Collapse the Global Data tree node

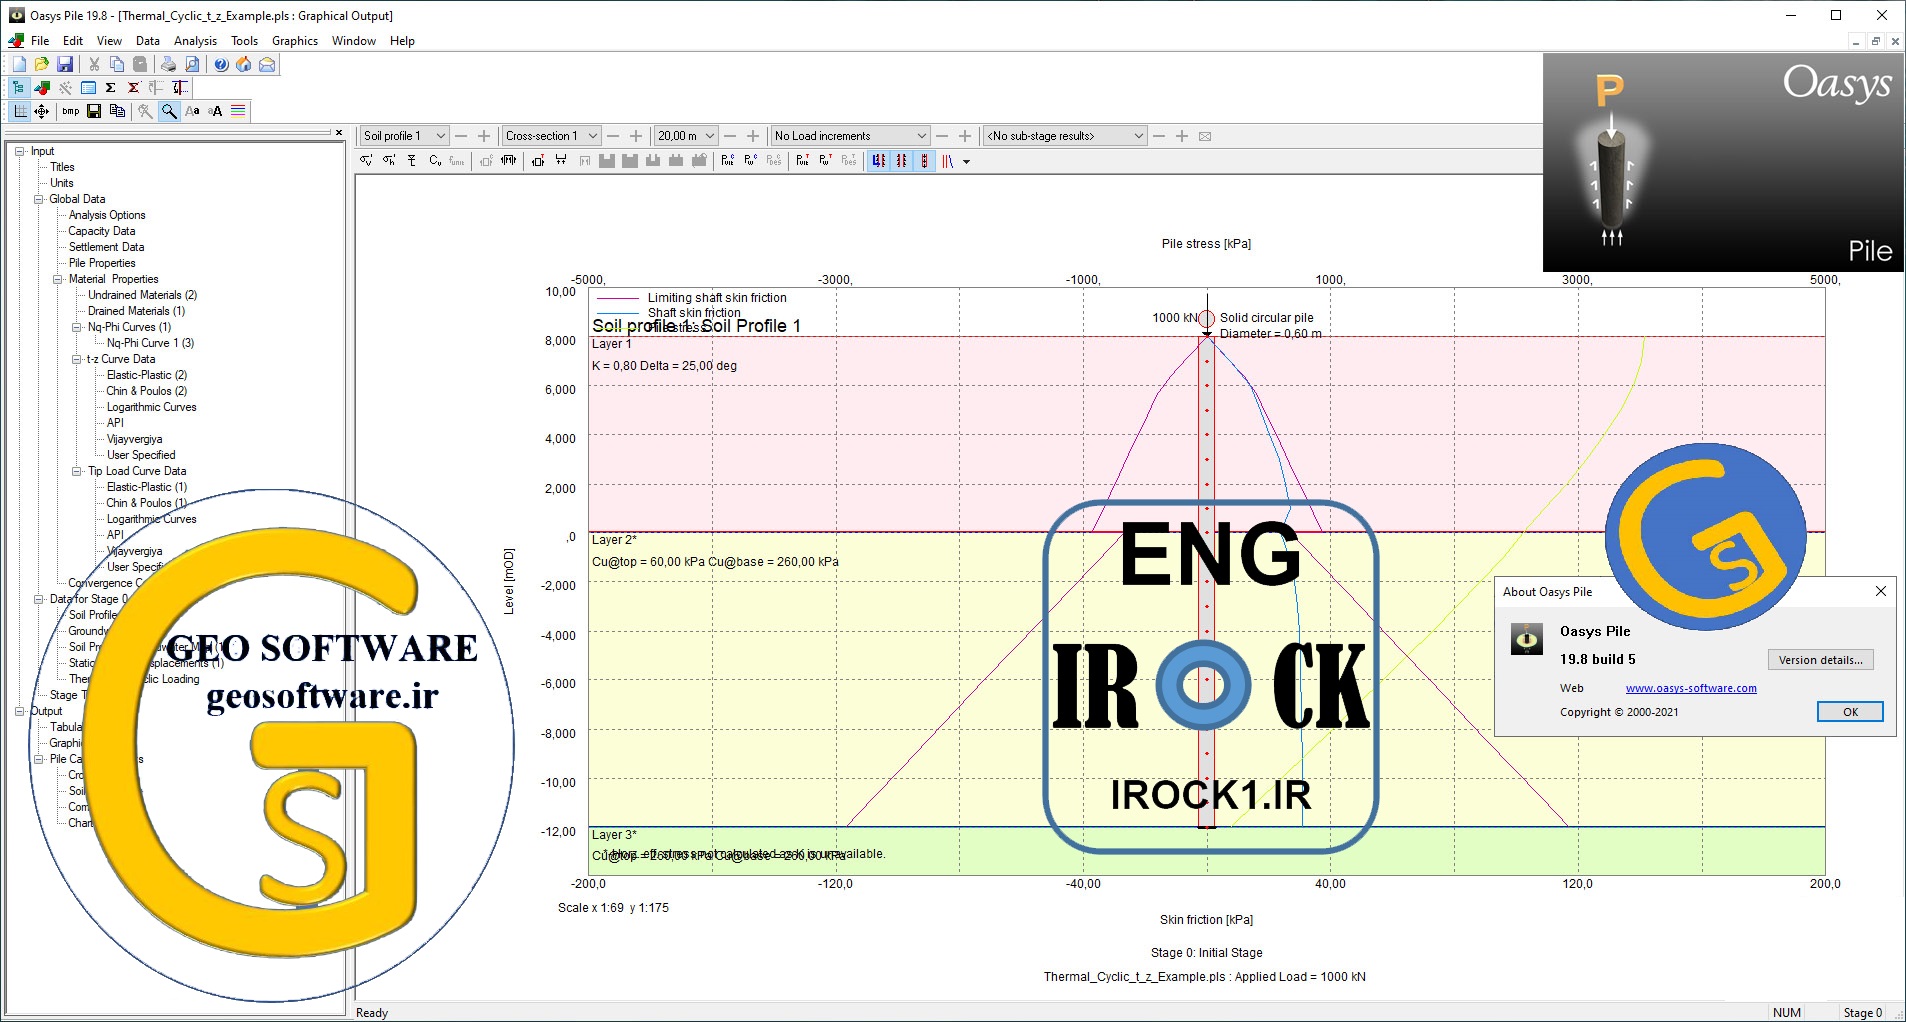tap(39, 199)
